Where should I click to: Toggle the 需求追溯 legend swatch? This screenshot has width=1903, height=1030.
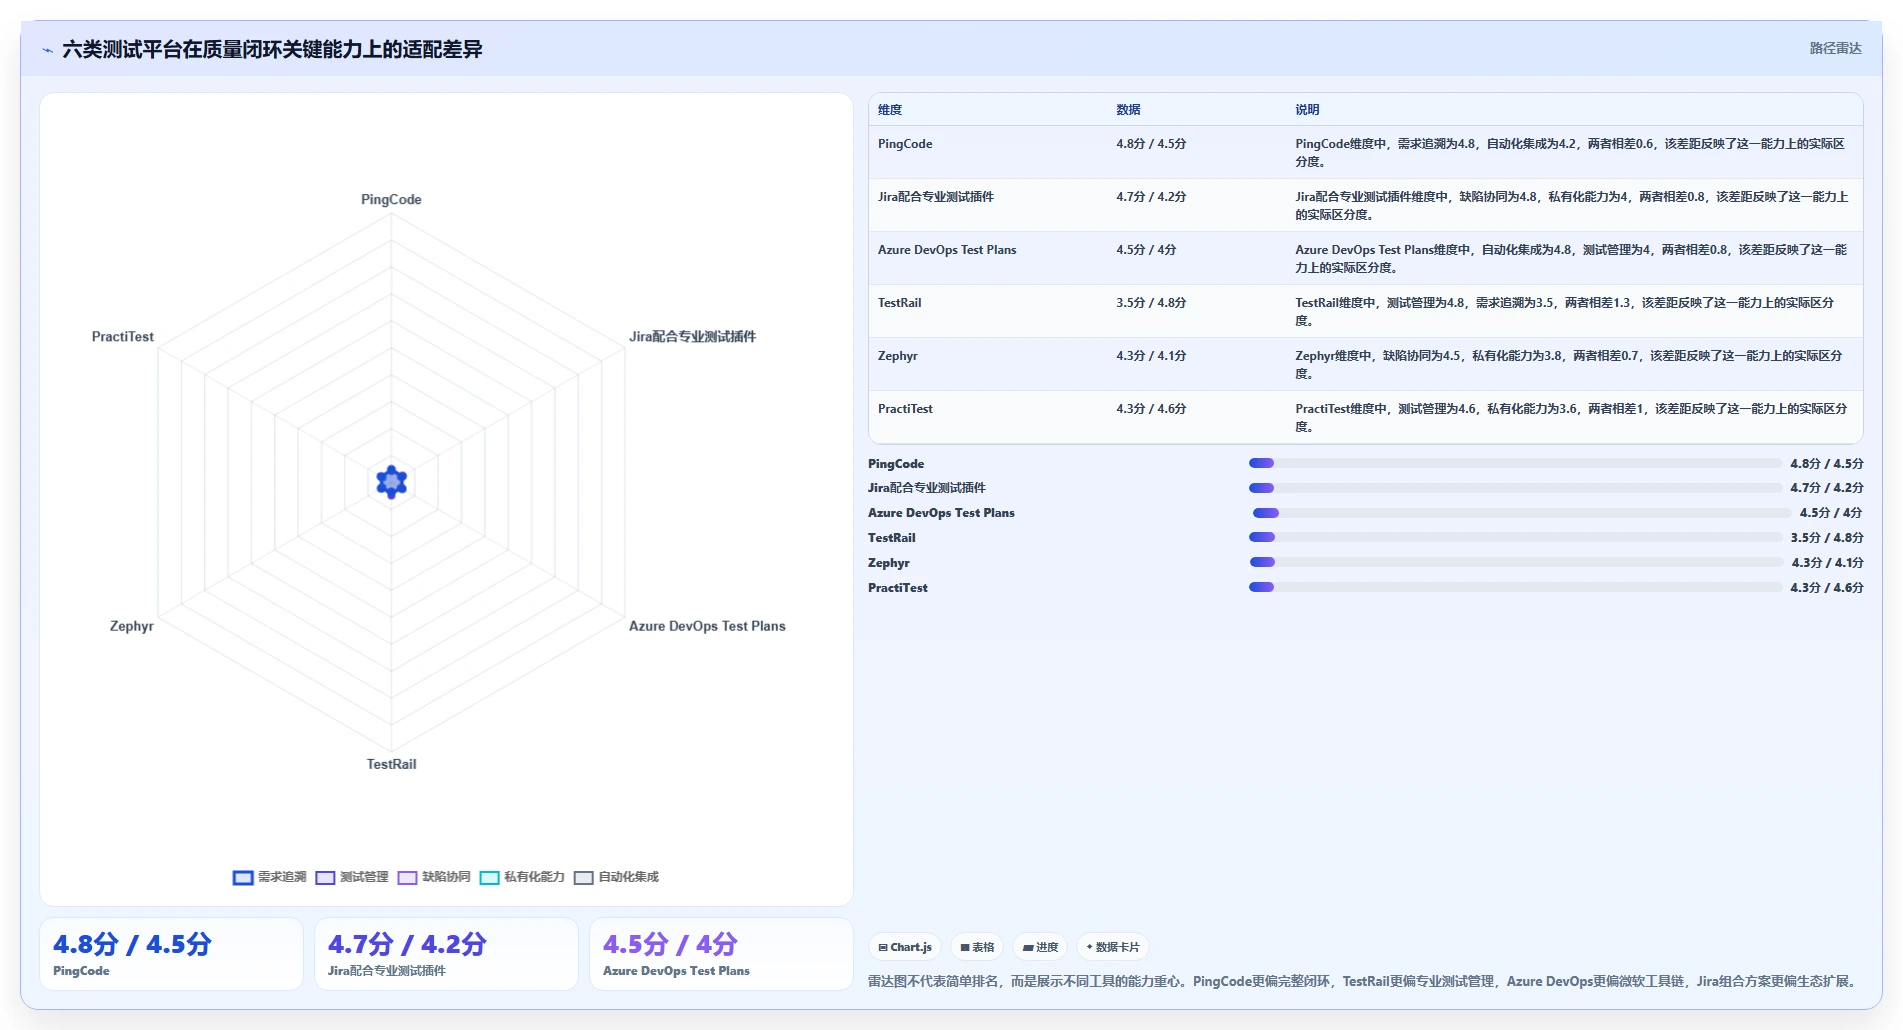tap(243, 877)
